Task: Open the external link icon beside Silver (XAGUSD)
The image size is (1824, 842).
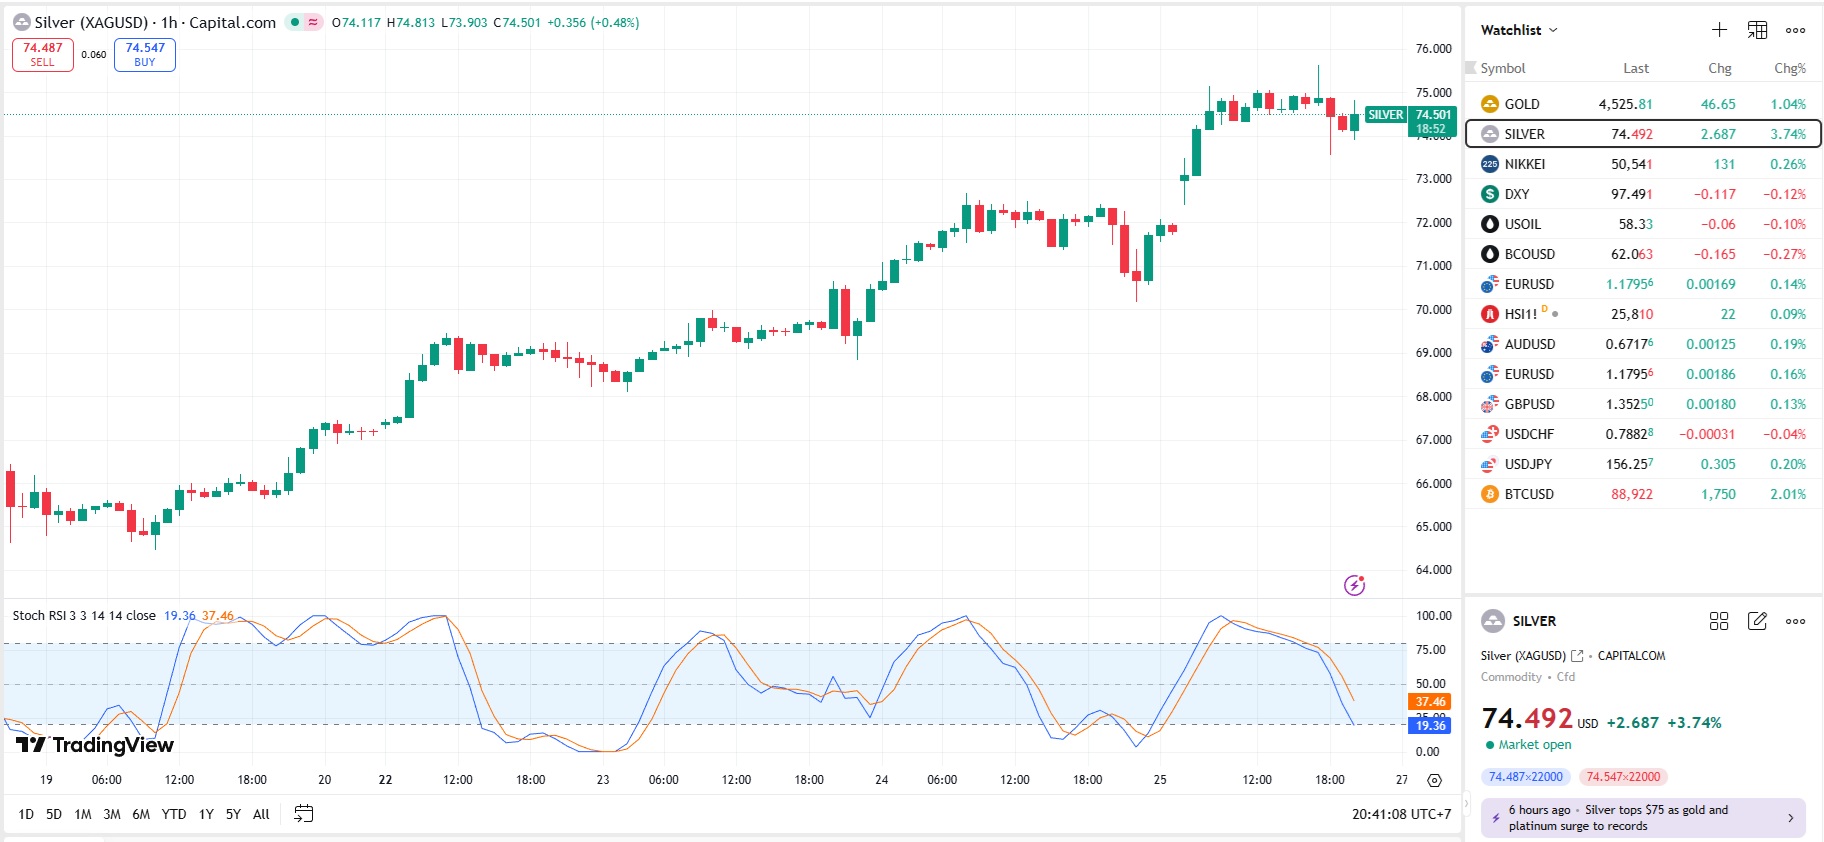Action: tap(1577, 656)
